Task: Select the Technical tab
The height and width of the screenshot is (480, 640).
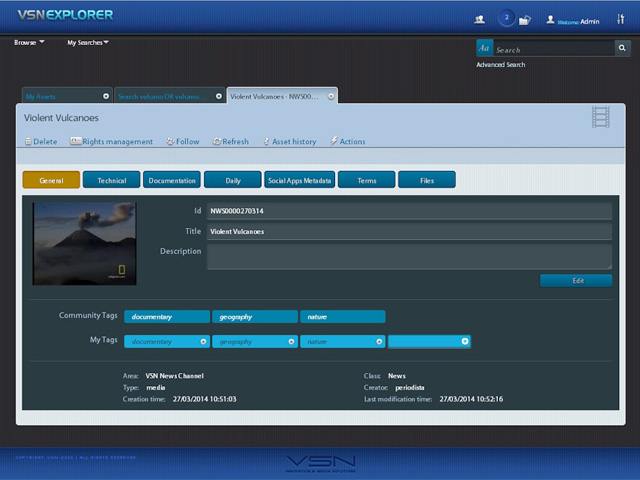Action: click(111, 180)
